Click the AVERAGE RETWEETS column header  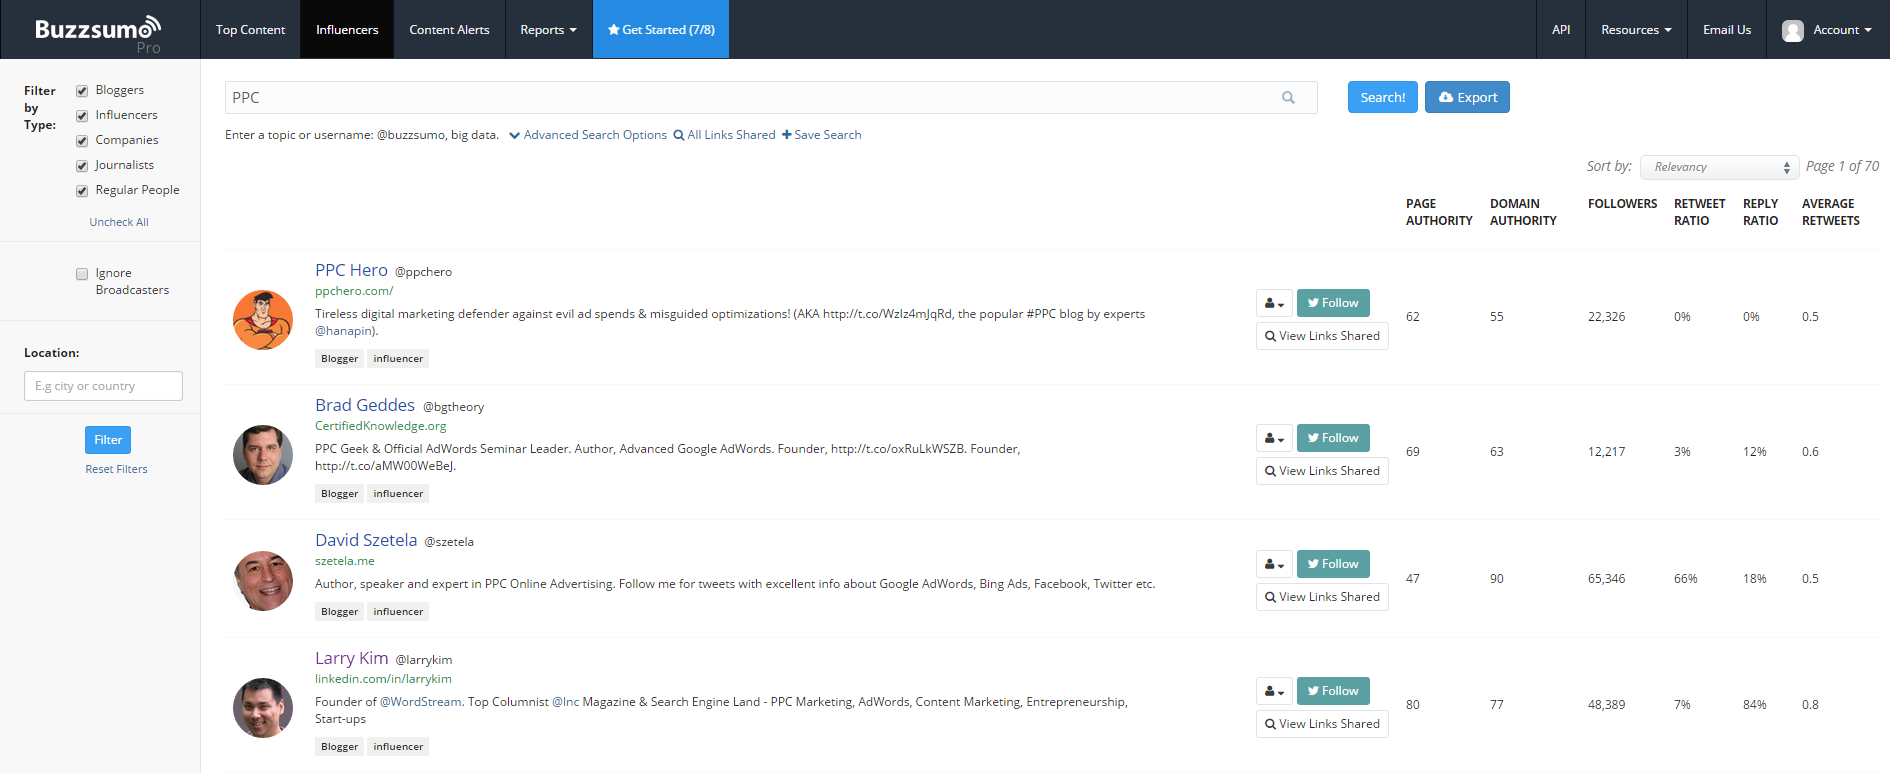click(1831, 212)
